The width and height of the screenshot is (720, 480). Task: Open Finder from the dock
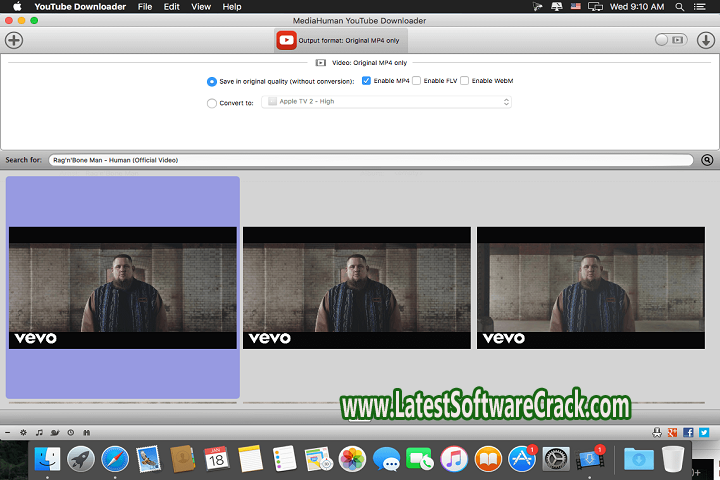[x=47, y=459]
